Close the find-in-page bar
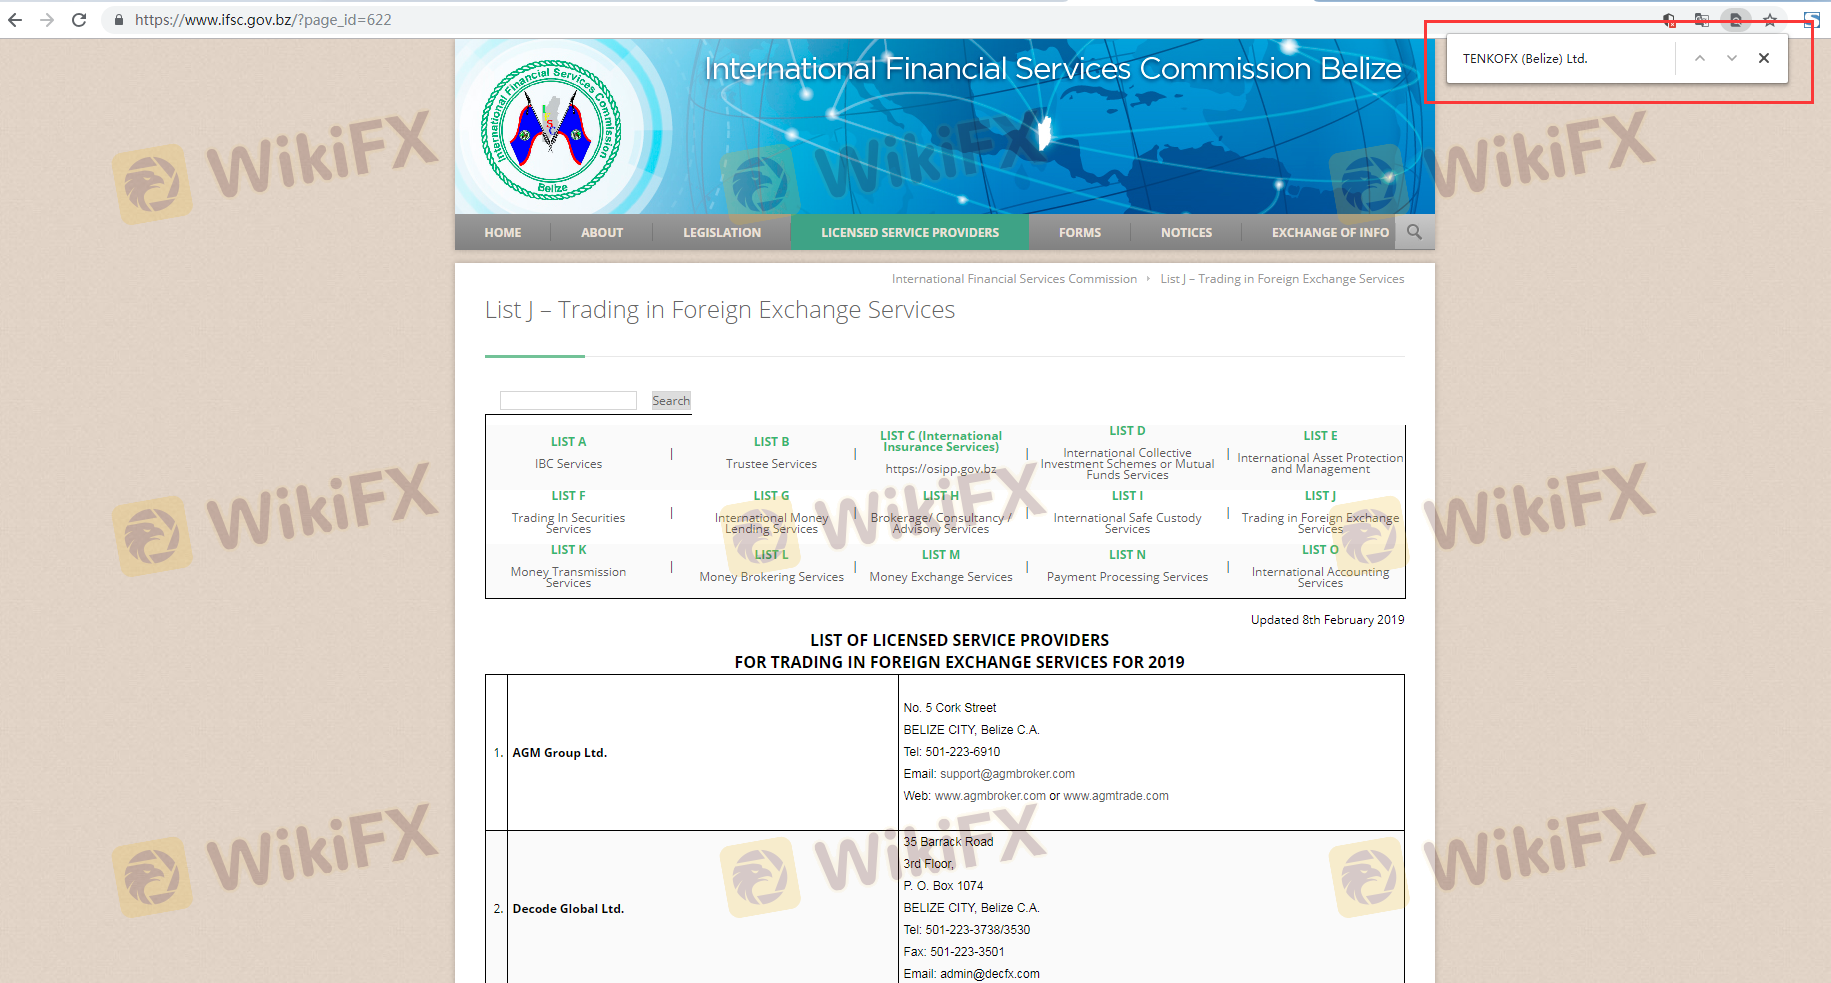1831x983 pixels. tap(1764, 58)
